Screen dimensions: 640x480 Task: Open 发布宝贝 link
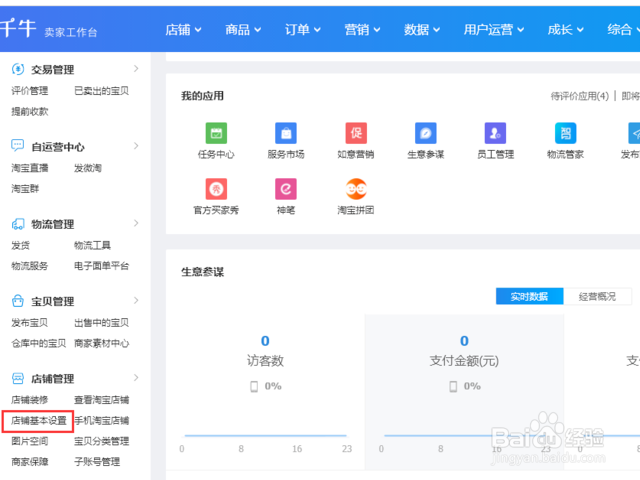pos(29,322)
